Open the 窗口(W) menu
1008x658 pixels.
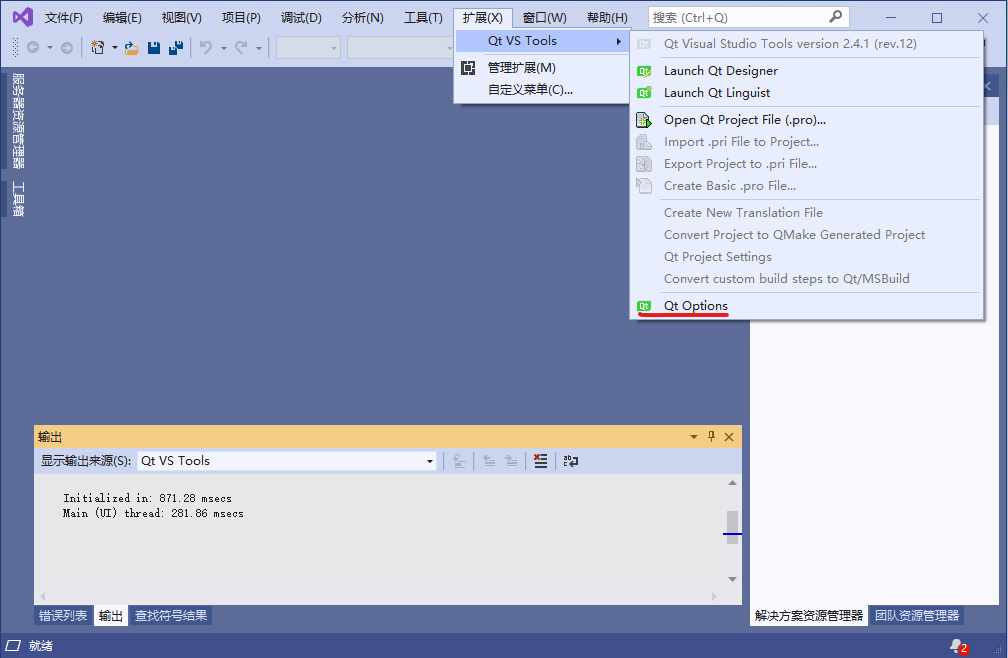pyautogui.click(x=544, y=17)
